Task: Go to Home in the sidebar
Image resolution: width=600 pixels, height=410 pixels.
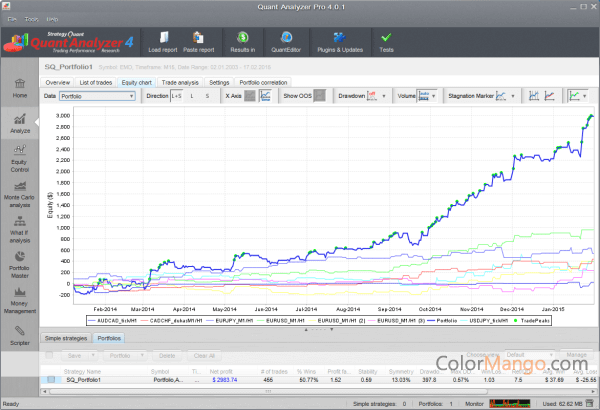Action: (20, 88)
